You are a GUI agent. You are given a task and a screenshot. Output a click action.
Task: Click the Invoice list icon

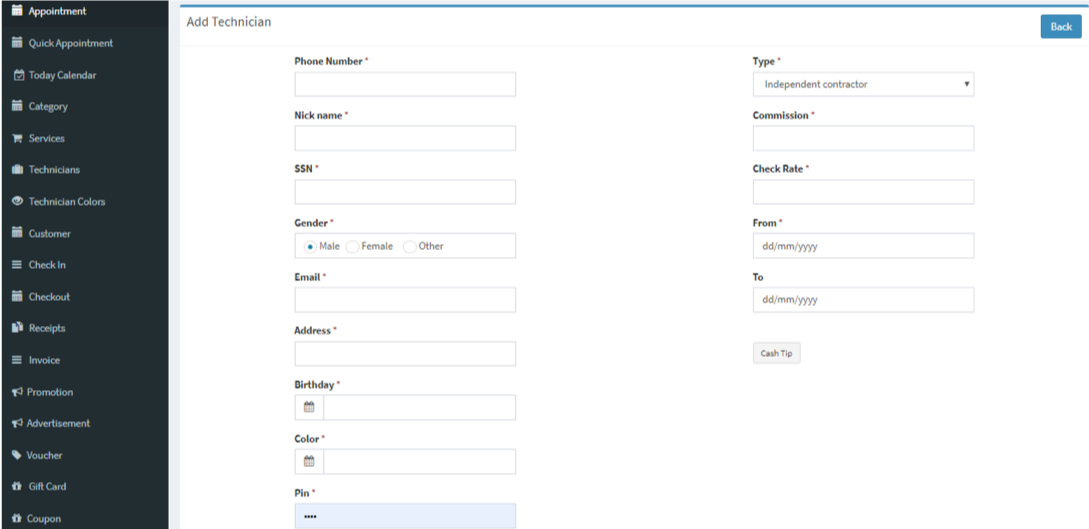(17, 360)
